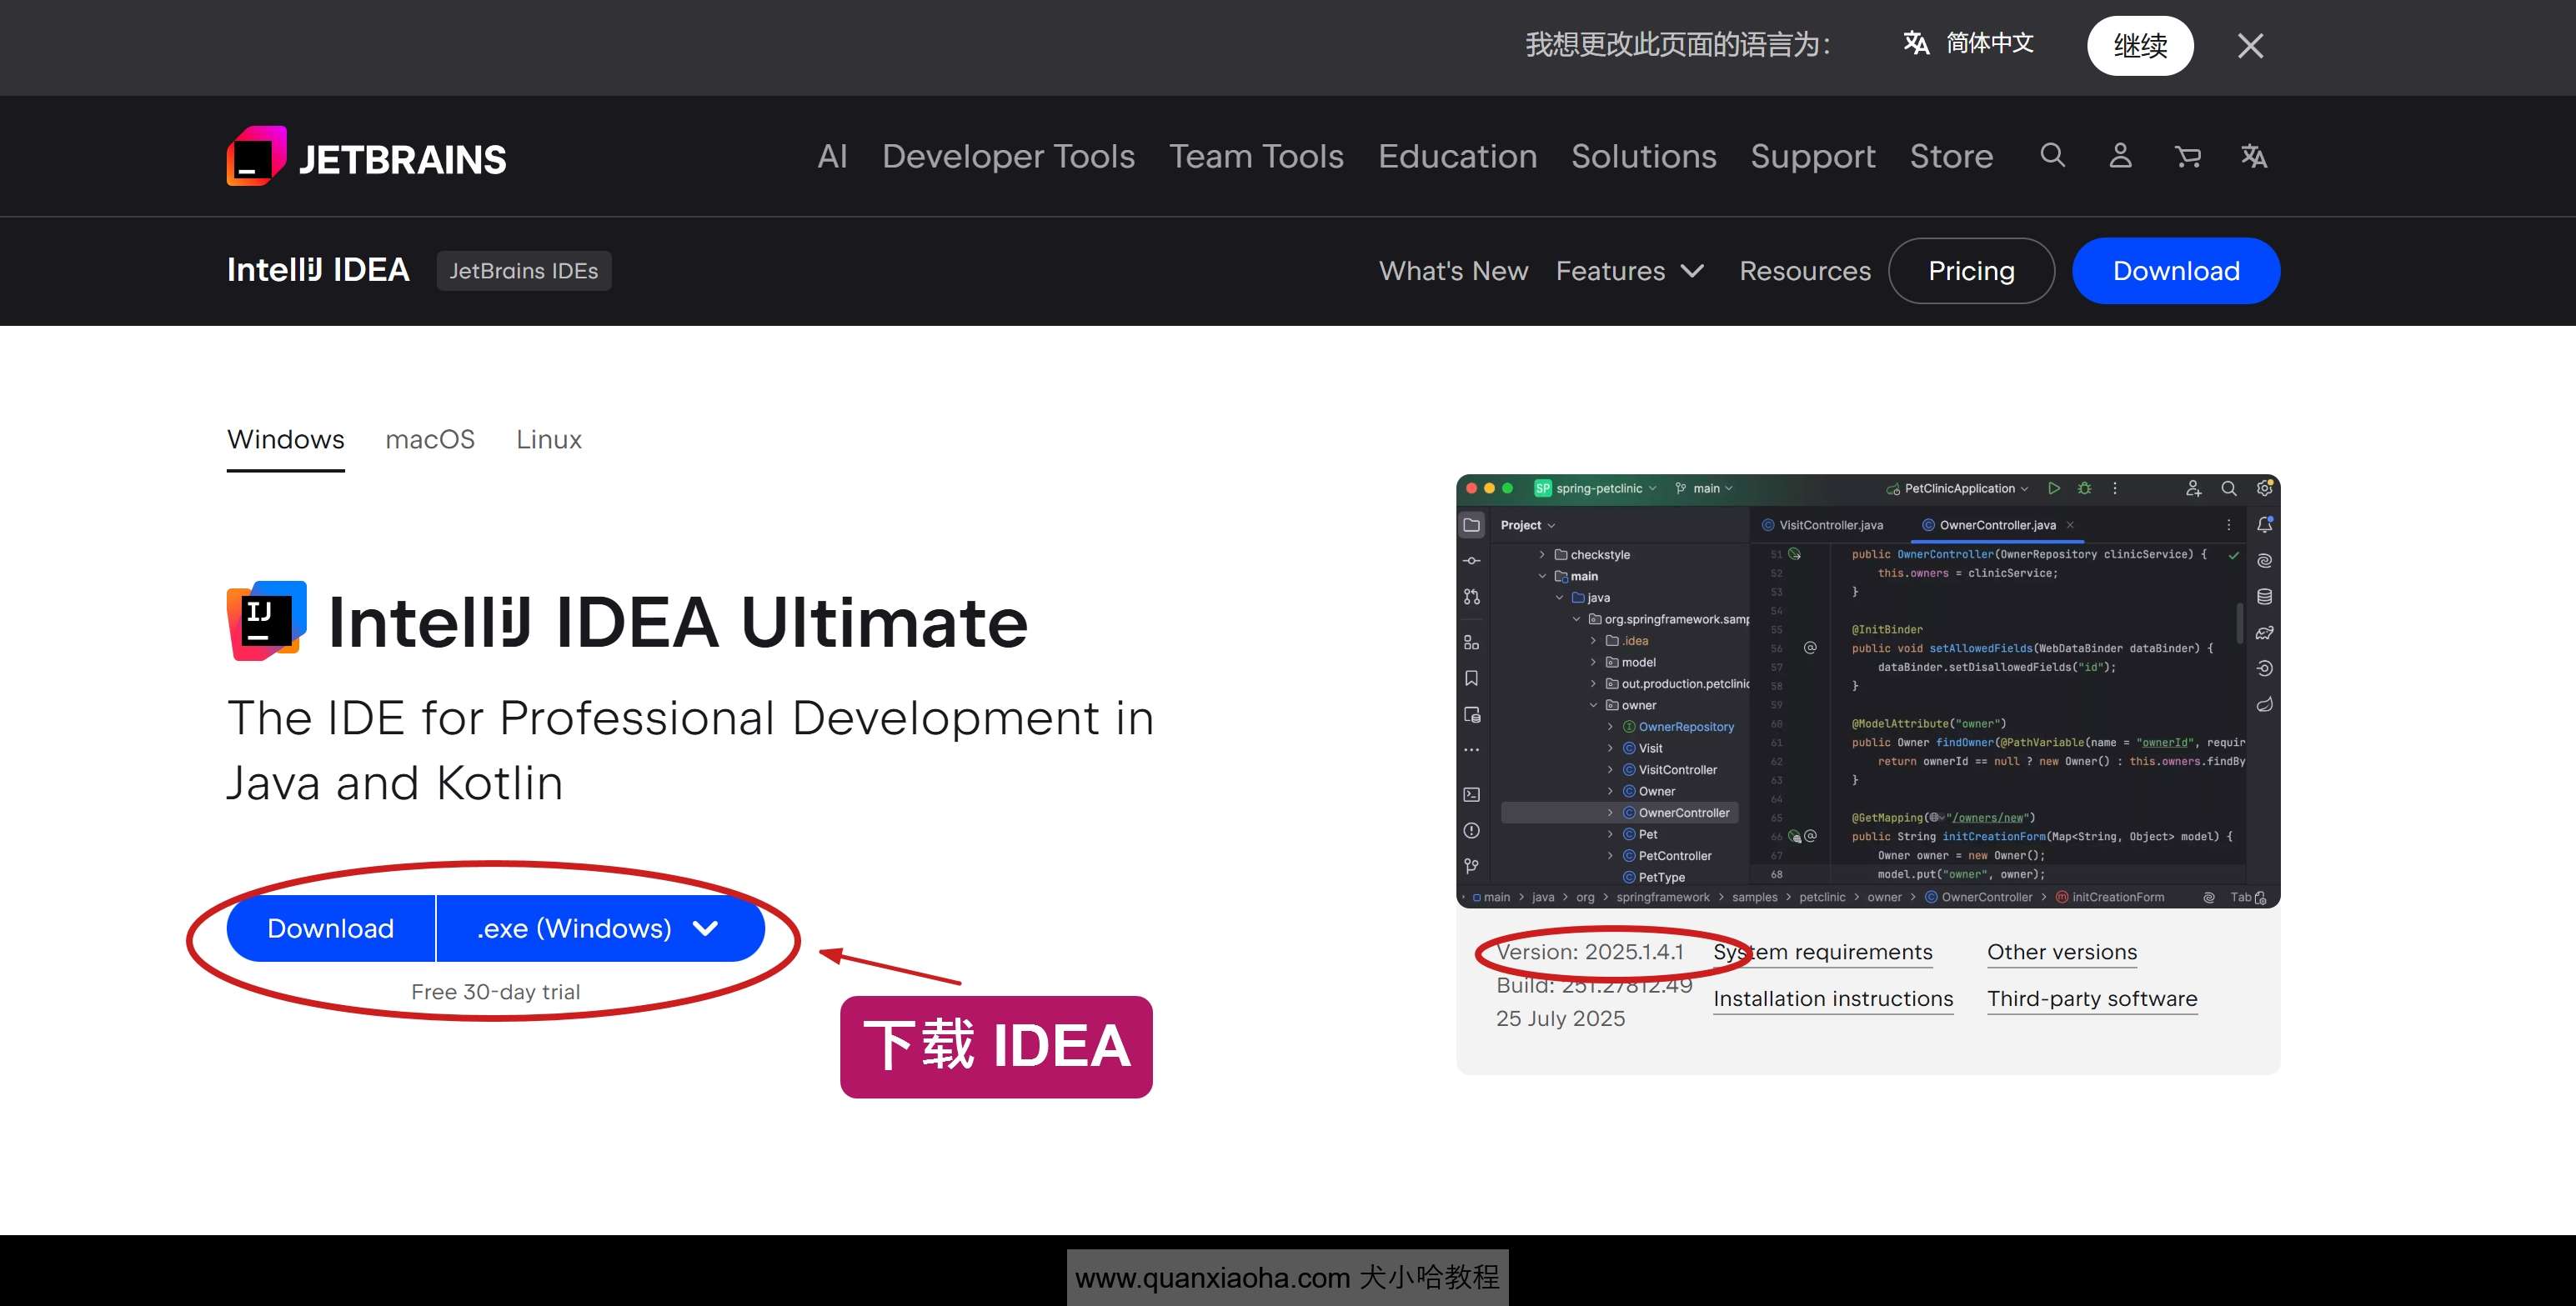2576x1306 pixels.
Task: Open the Store menu
Action: coord(1951,156)
